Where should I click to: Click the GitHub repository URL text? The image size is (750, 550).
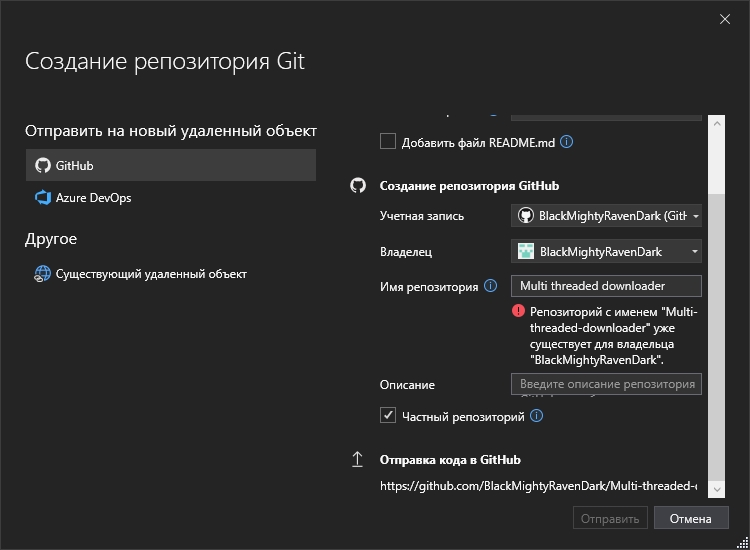pyautogui.click(x=538, y=486)
